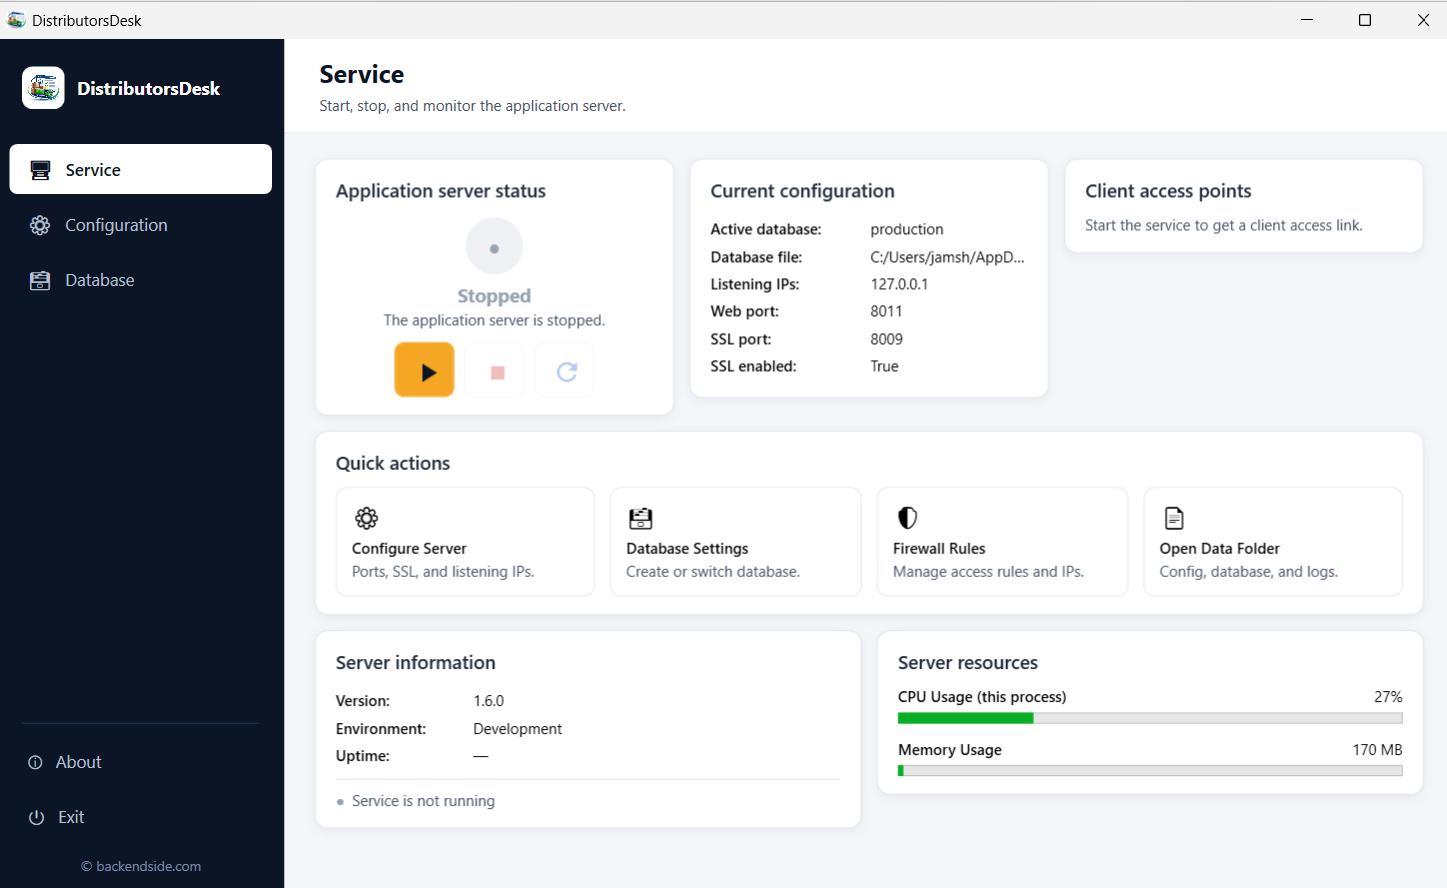Image resolution: width=1447 pixels, height=888 pixels.
Task: Click the web port value 8011
Action: tap(886, 311)
